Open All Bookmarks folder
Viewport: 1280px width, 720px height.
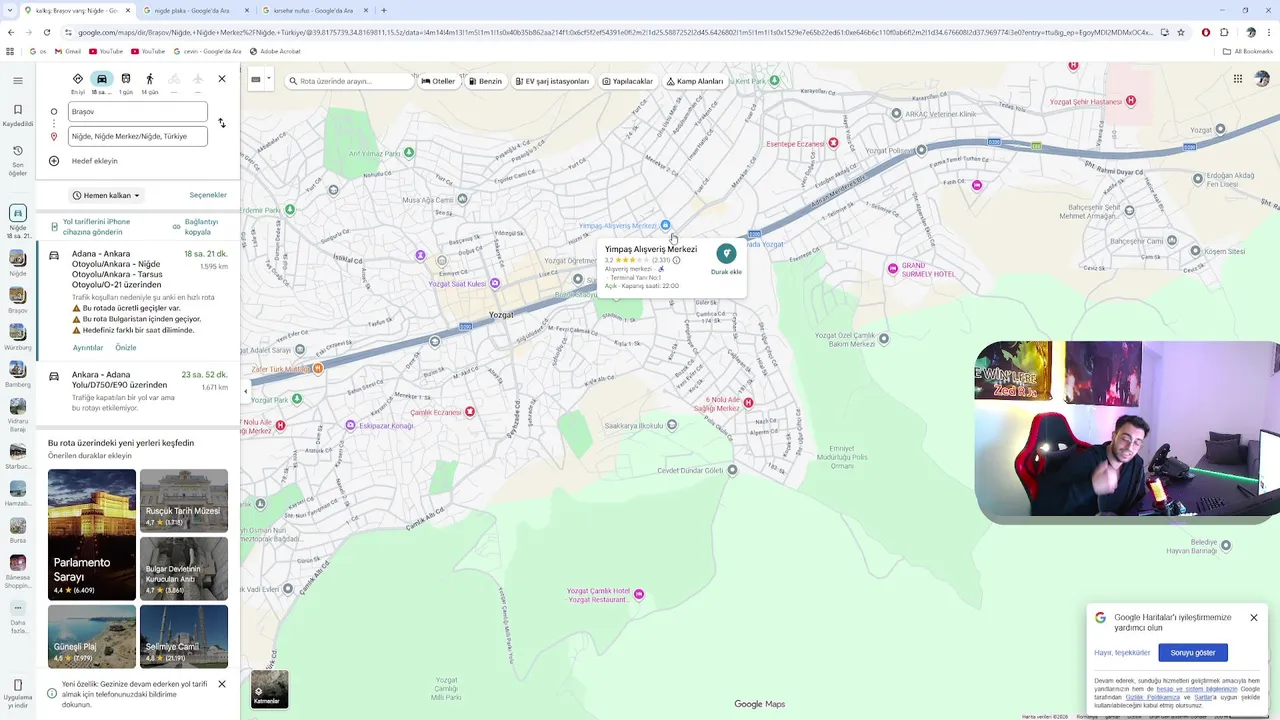1248,51
